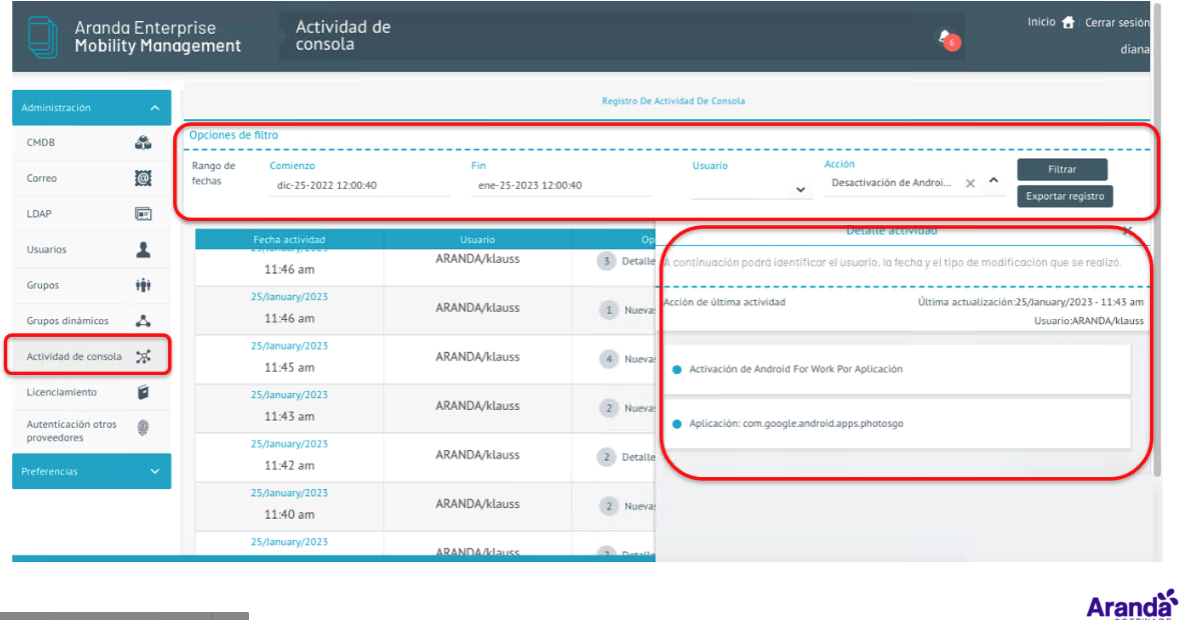The width and height of the screenshot is (1191, 620).
Task: Select Actividad de consola network icon
Action: coord(143,356)
